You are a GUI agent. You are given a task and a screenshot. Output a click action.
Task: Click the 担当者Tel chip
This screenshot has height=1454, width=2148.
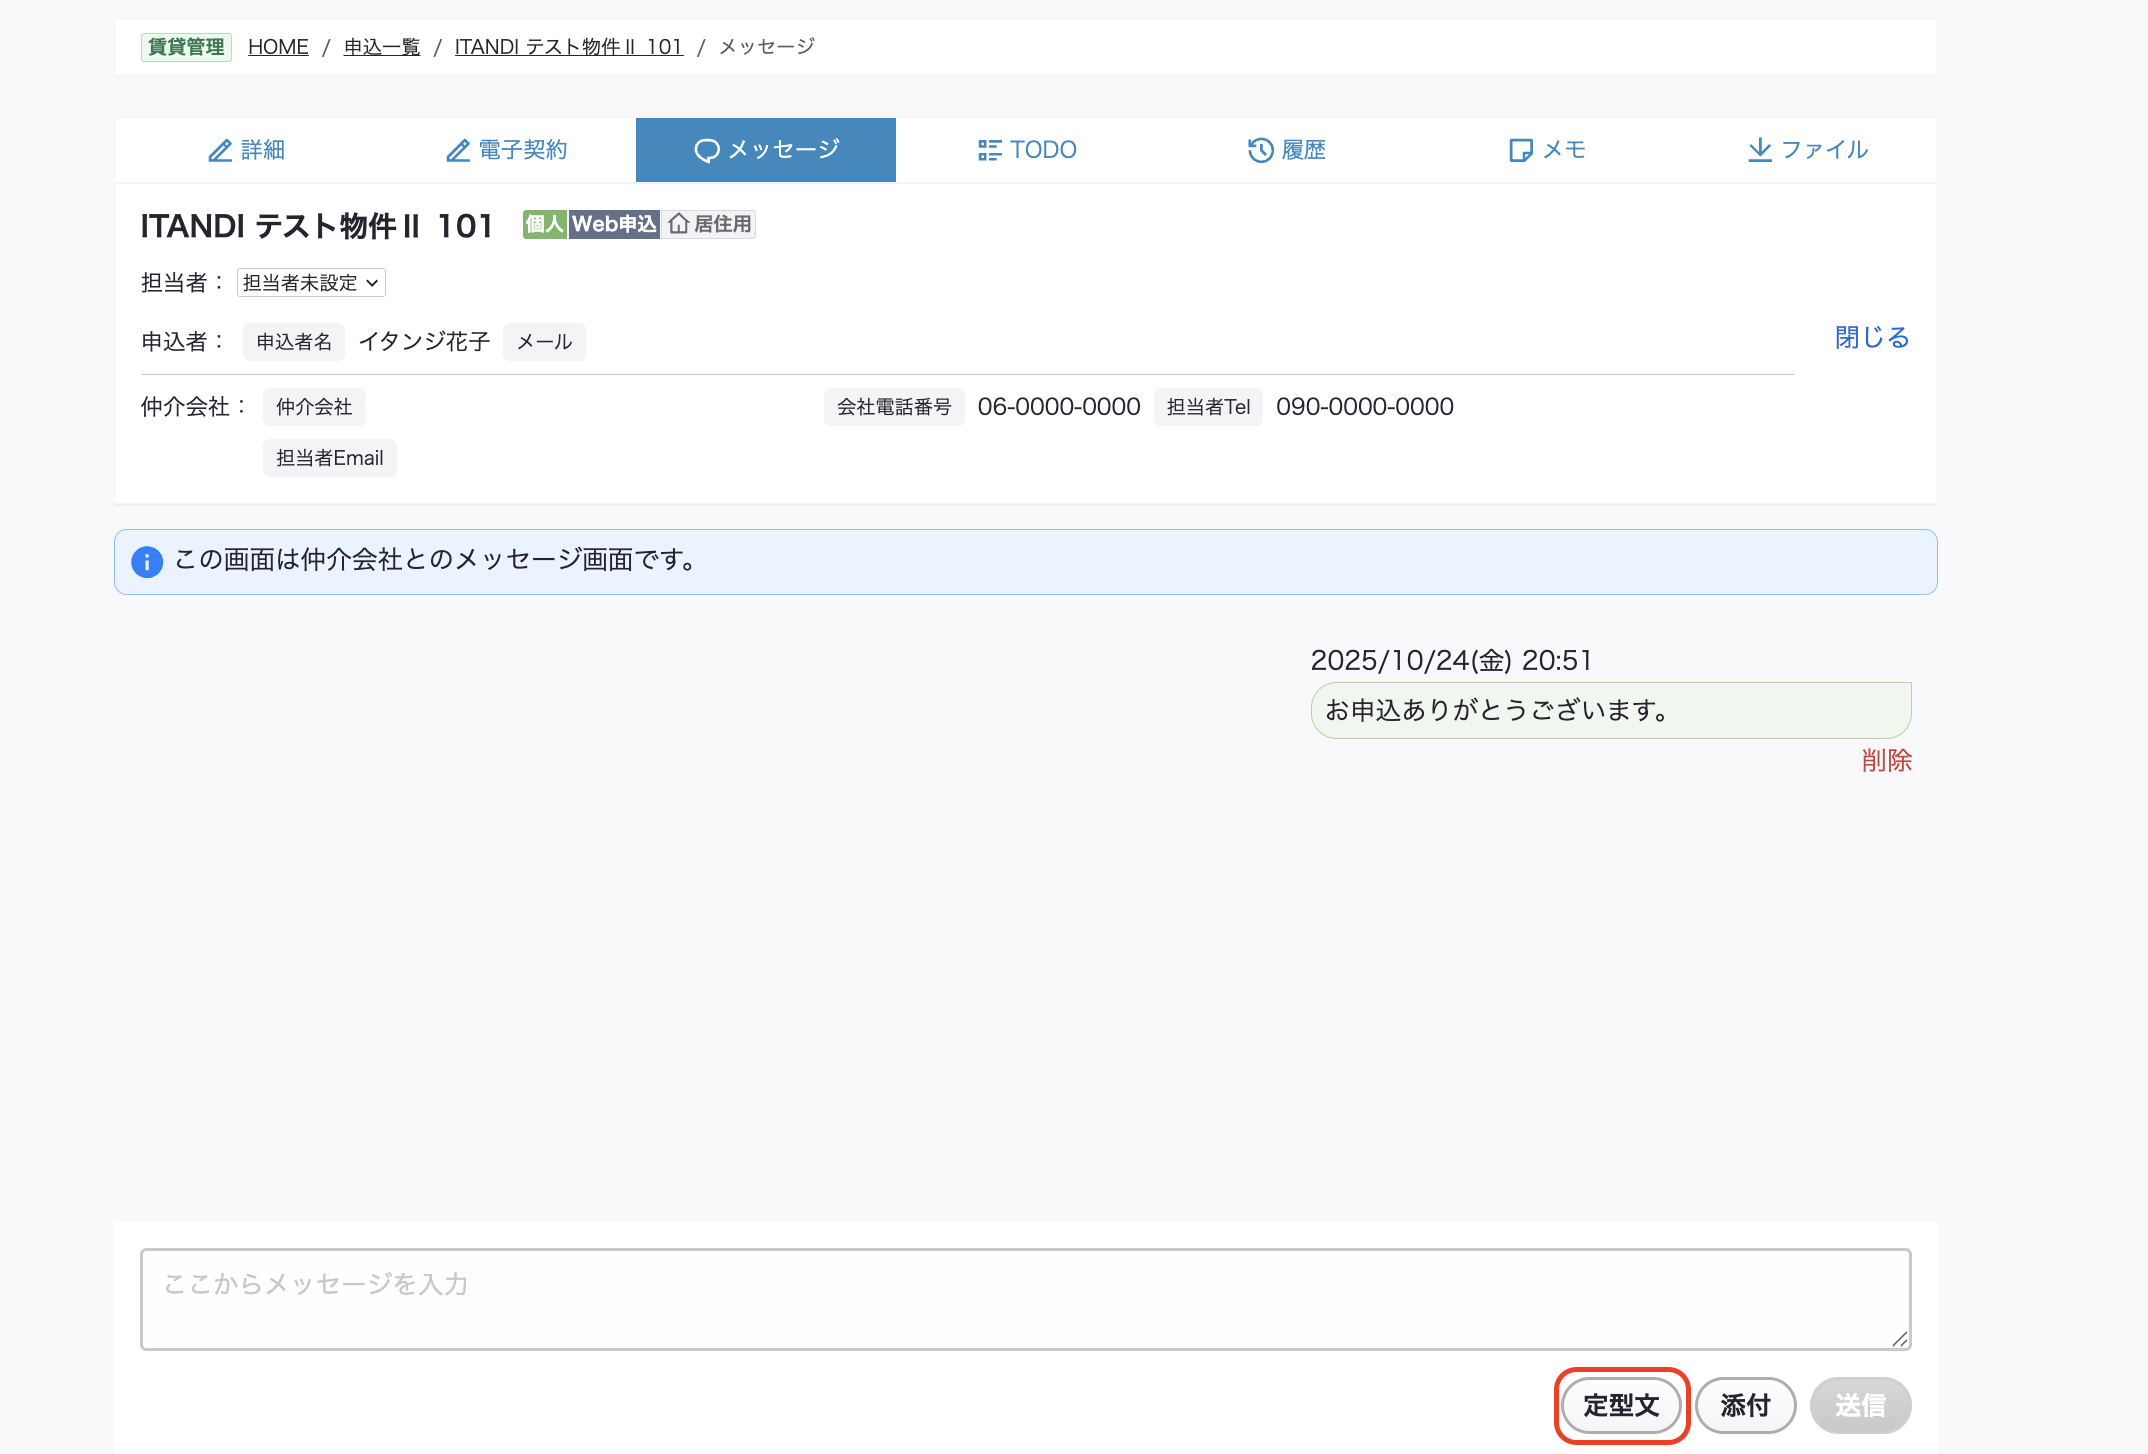pos(1208,407)
